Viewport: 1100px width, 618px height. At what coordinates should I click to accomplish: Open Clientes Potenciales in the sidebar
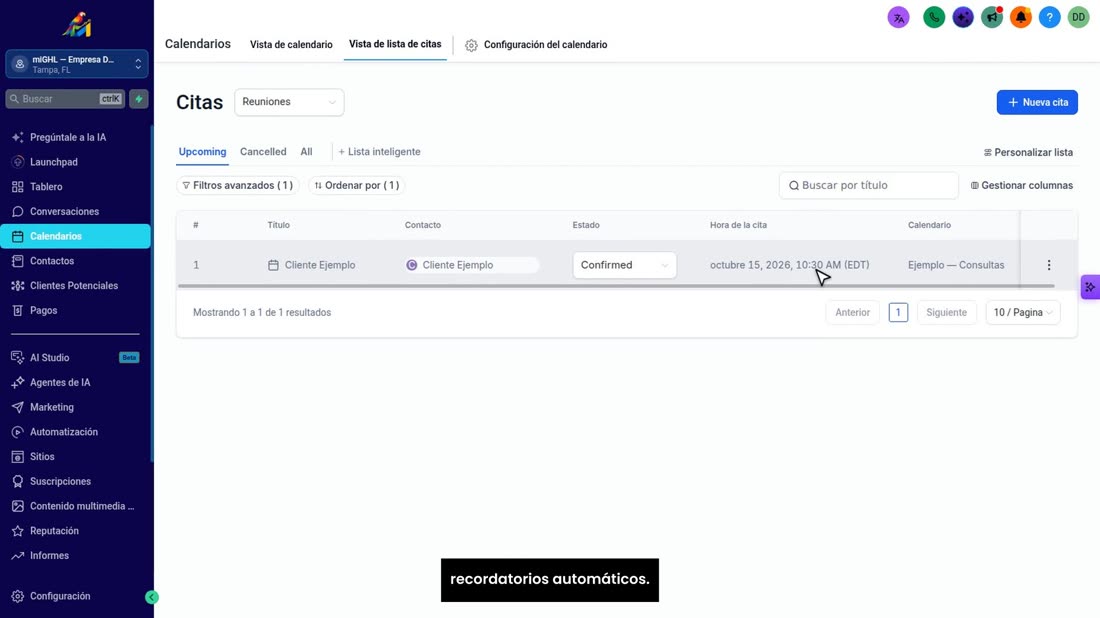coord(76,286)
